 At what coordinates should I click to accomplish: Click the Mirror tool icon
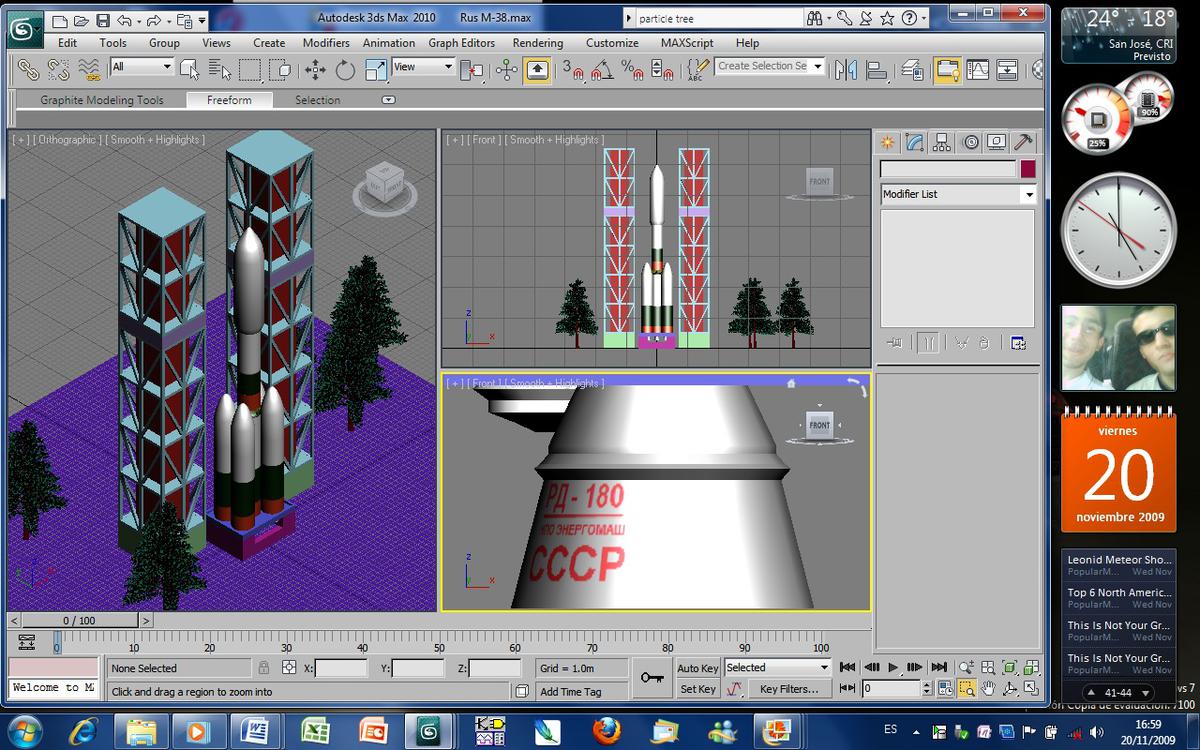846,69
